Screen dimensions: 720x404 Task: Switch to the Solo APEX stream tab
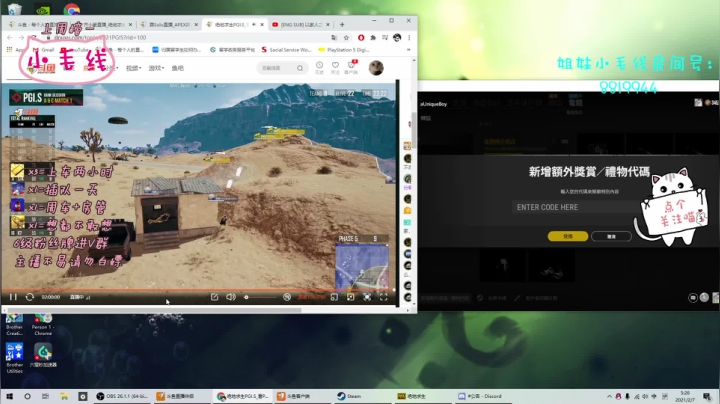click(x=169, y=25)
